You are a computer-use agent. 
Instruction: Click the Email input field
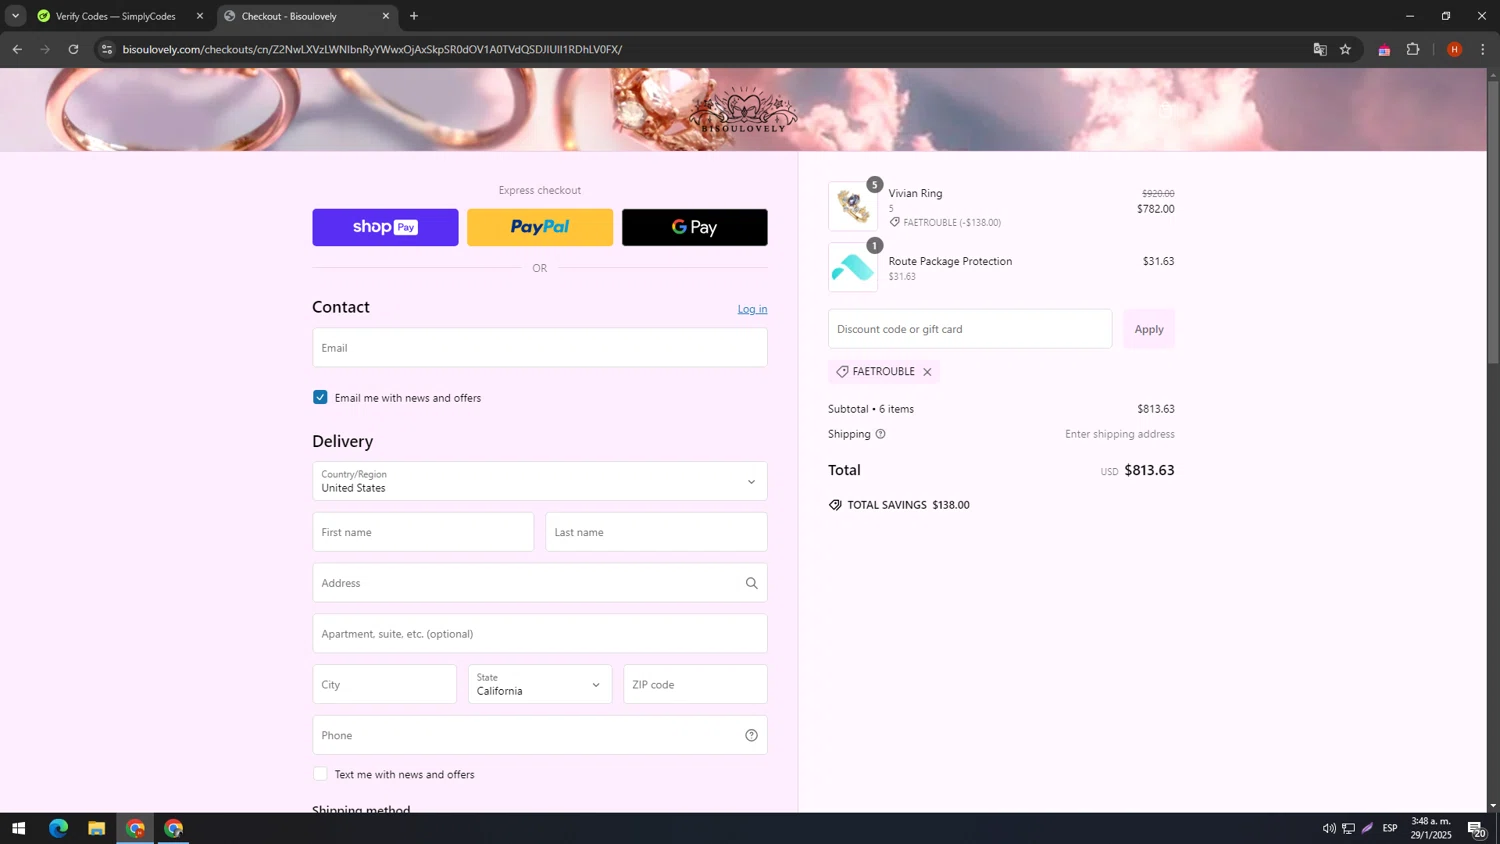point(540,348)
